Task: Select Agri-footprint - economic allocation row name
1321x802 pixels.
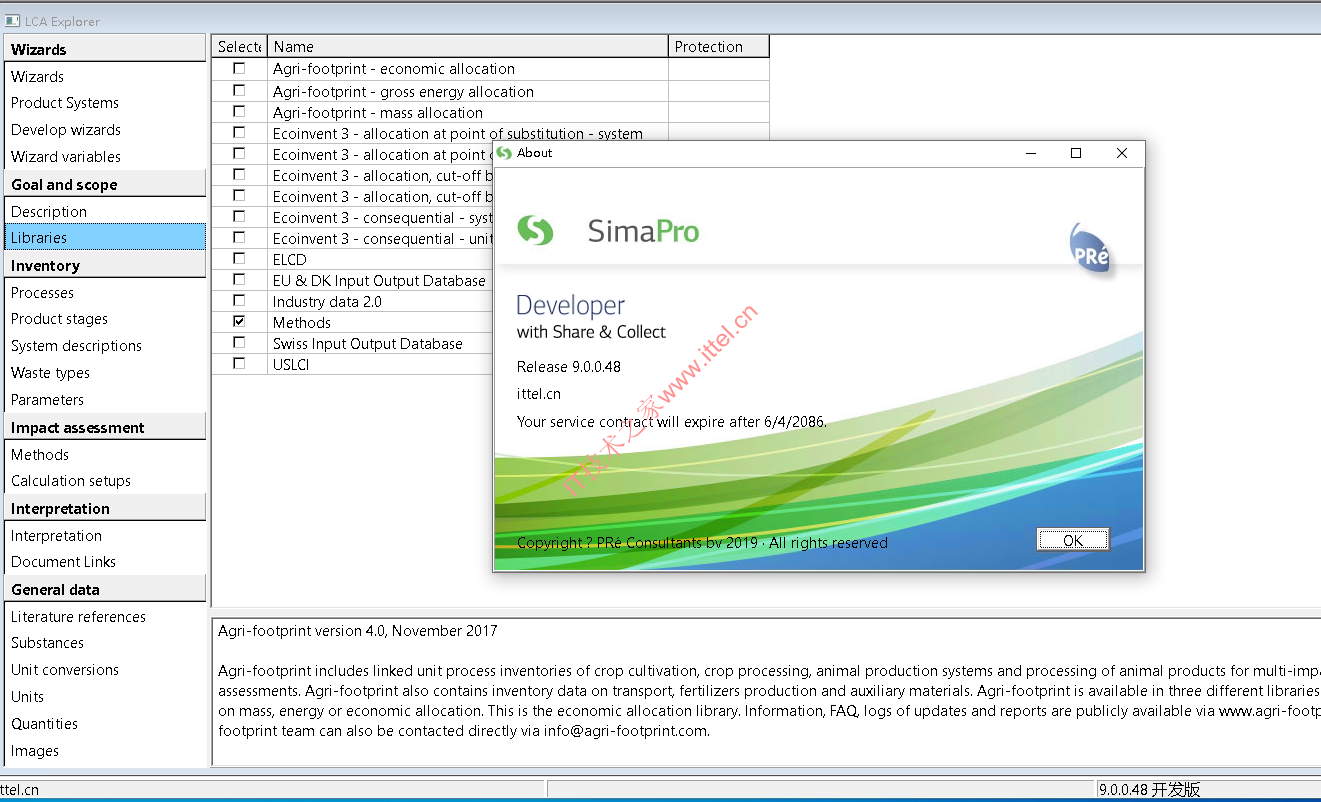Action: pyautogui.click(x=394, y=68)
